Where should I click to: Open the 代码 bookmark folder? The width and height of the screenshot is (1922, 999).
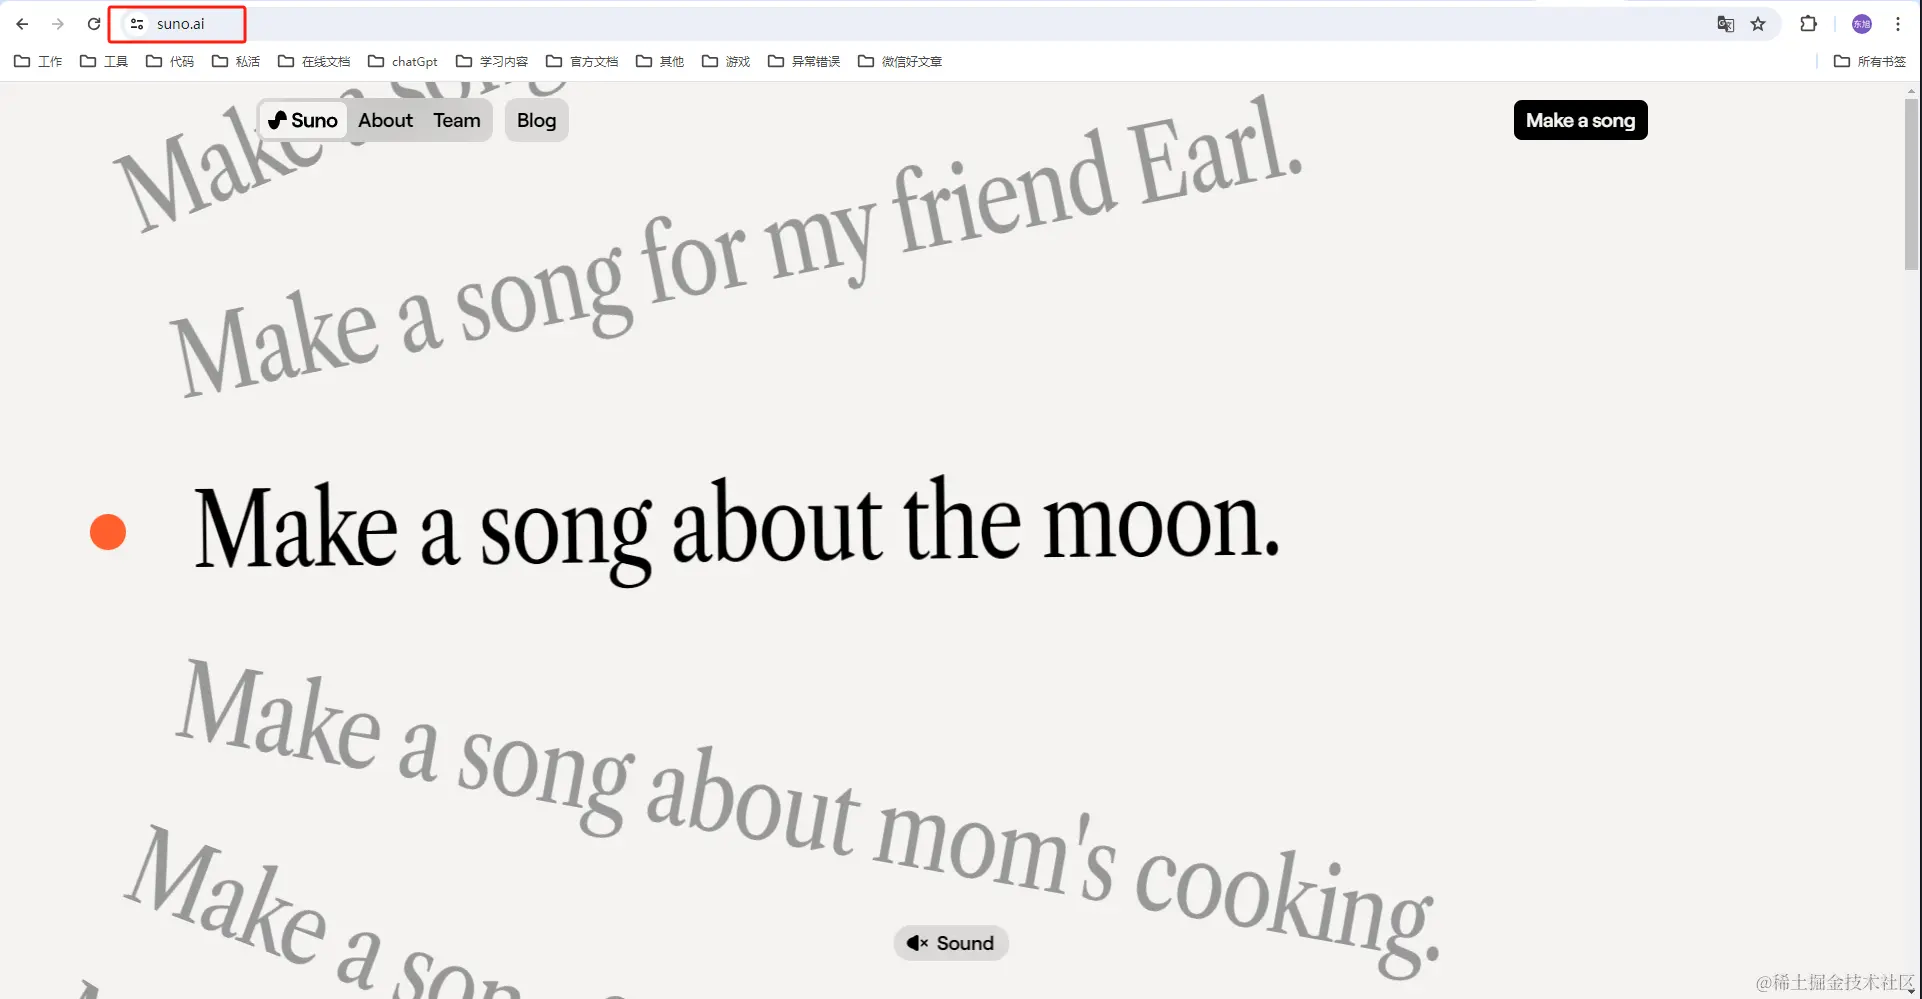pos(170,61)
